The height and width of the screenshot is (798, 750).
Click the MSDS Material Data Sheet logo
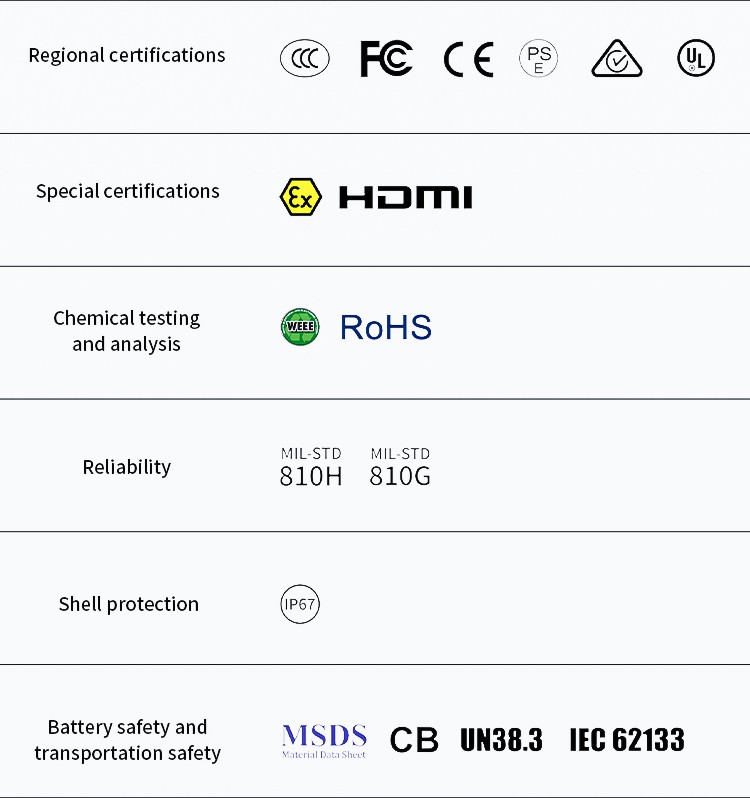click(324, 740)
